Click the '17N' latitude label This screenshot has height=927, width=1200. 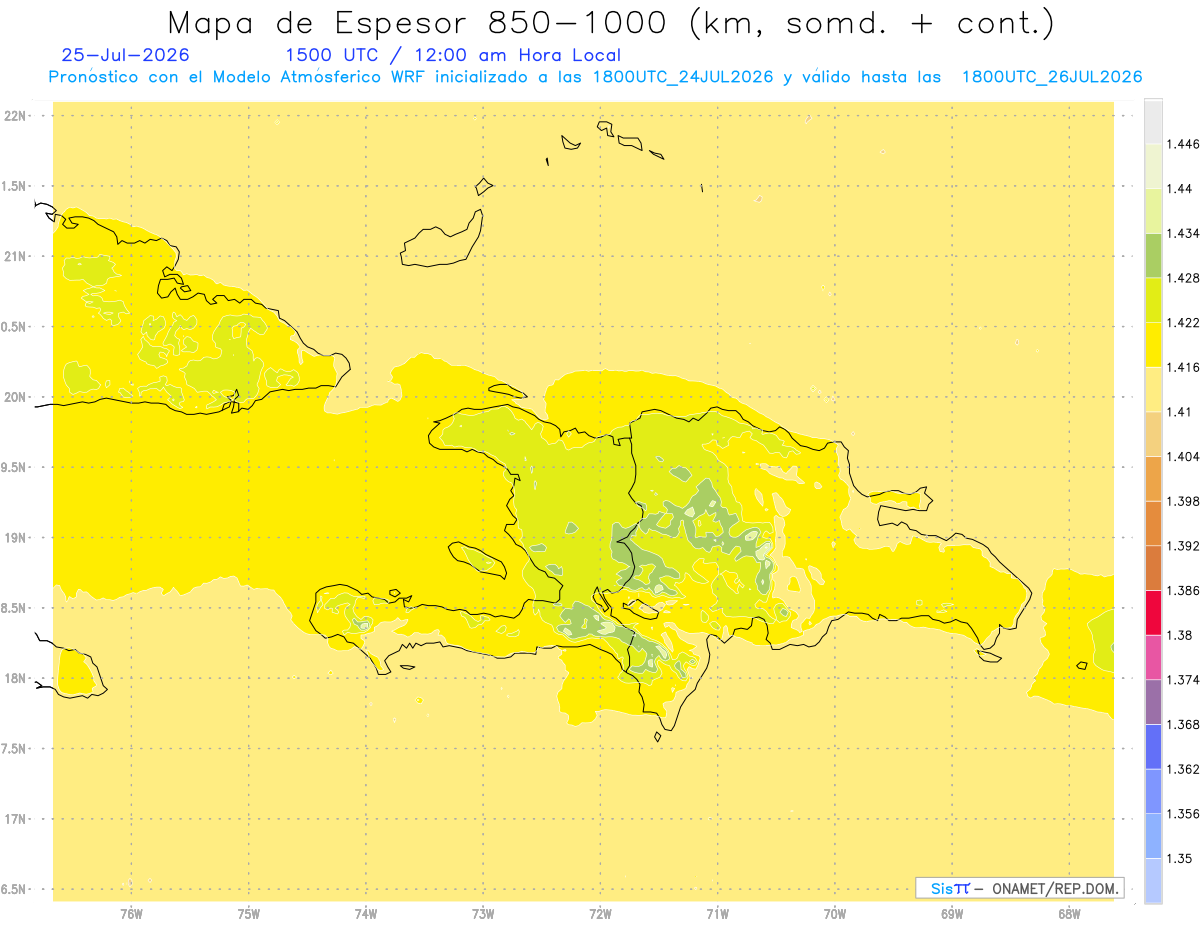click(16, 819)
